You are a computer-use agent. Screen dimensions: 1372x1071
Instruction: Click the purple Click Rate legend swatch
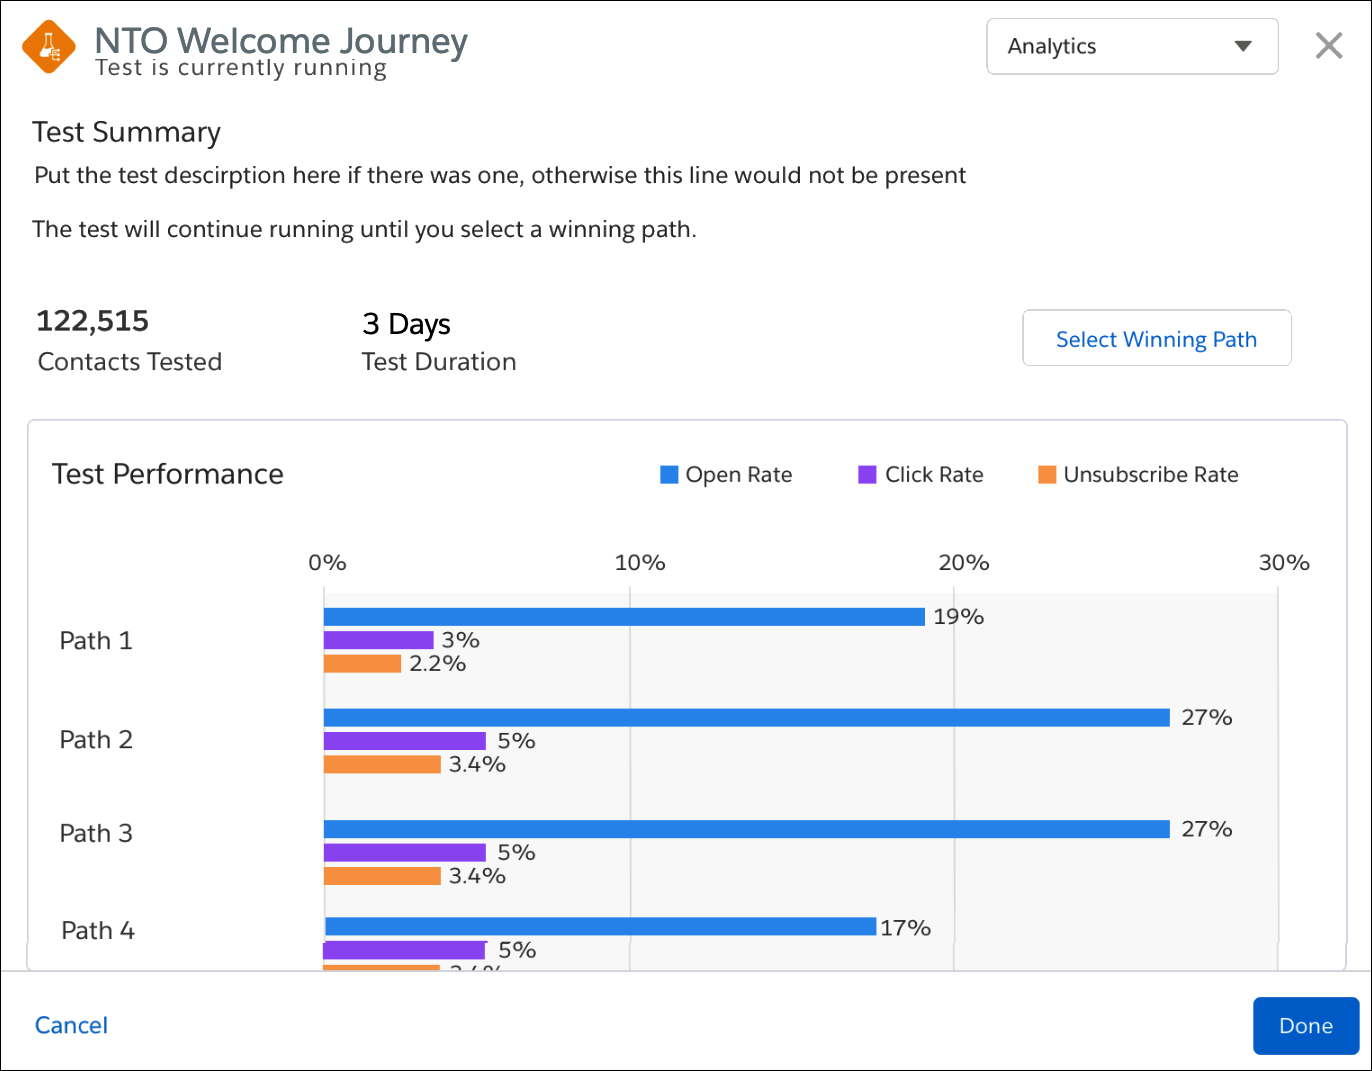867,474
